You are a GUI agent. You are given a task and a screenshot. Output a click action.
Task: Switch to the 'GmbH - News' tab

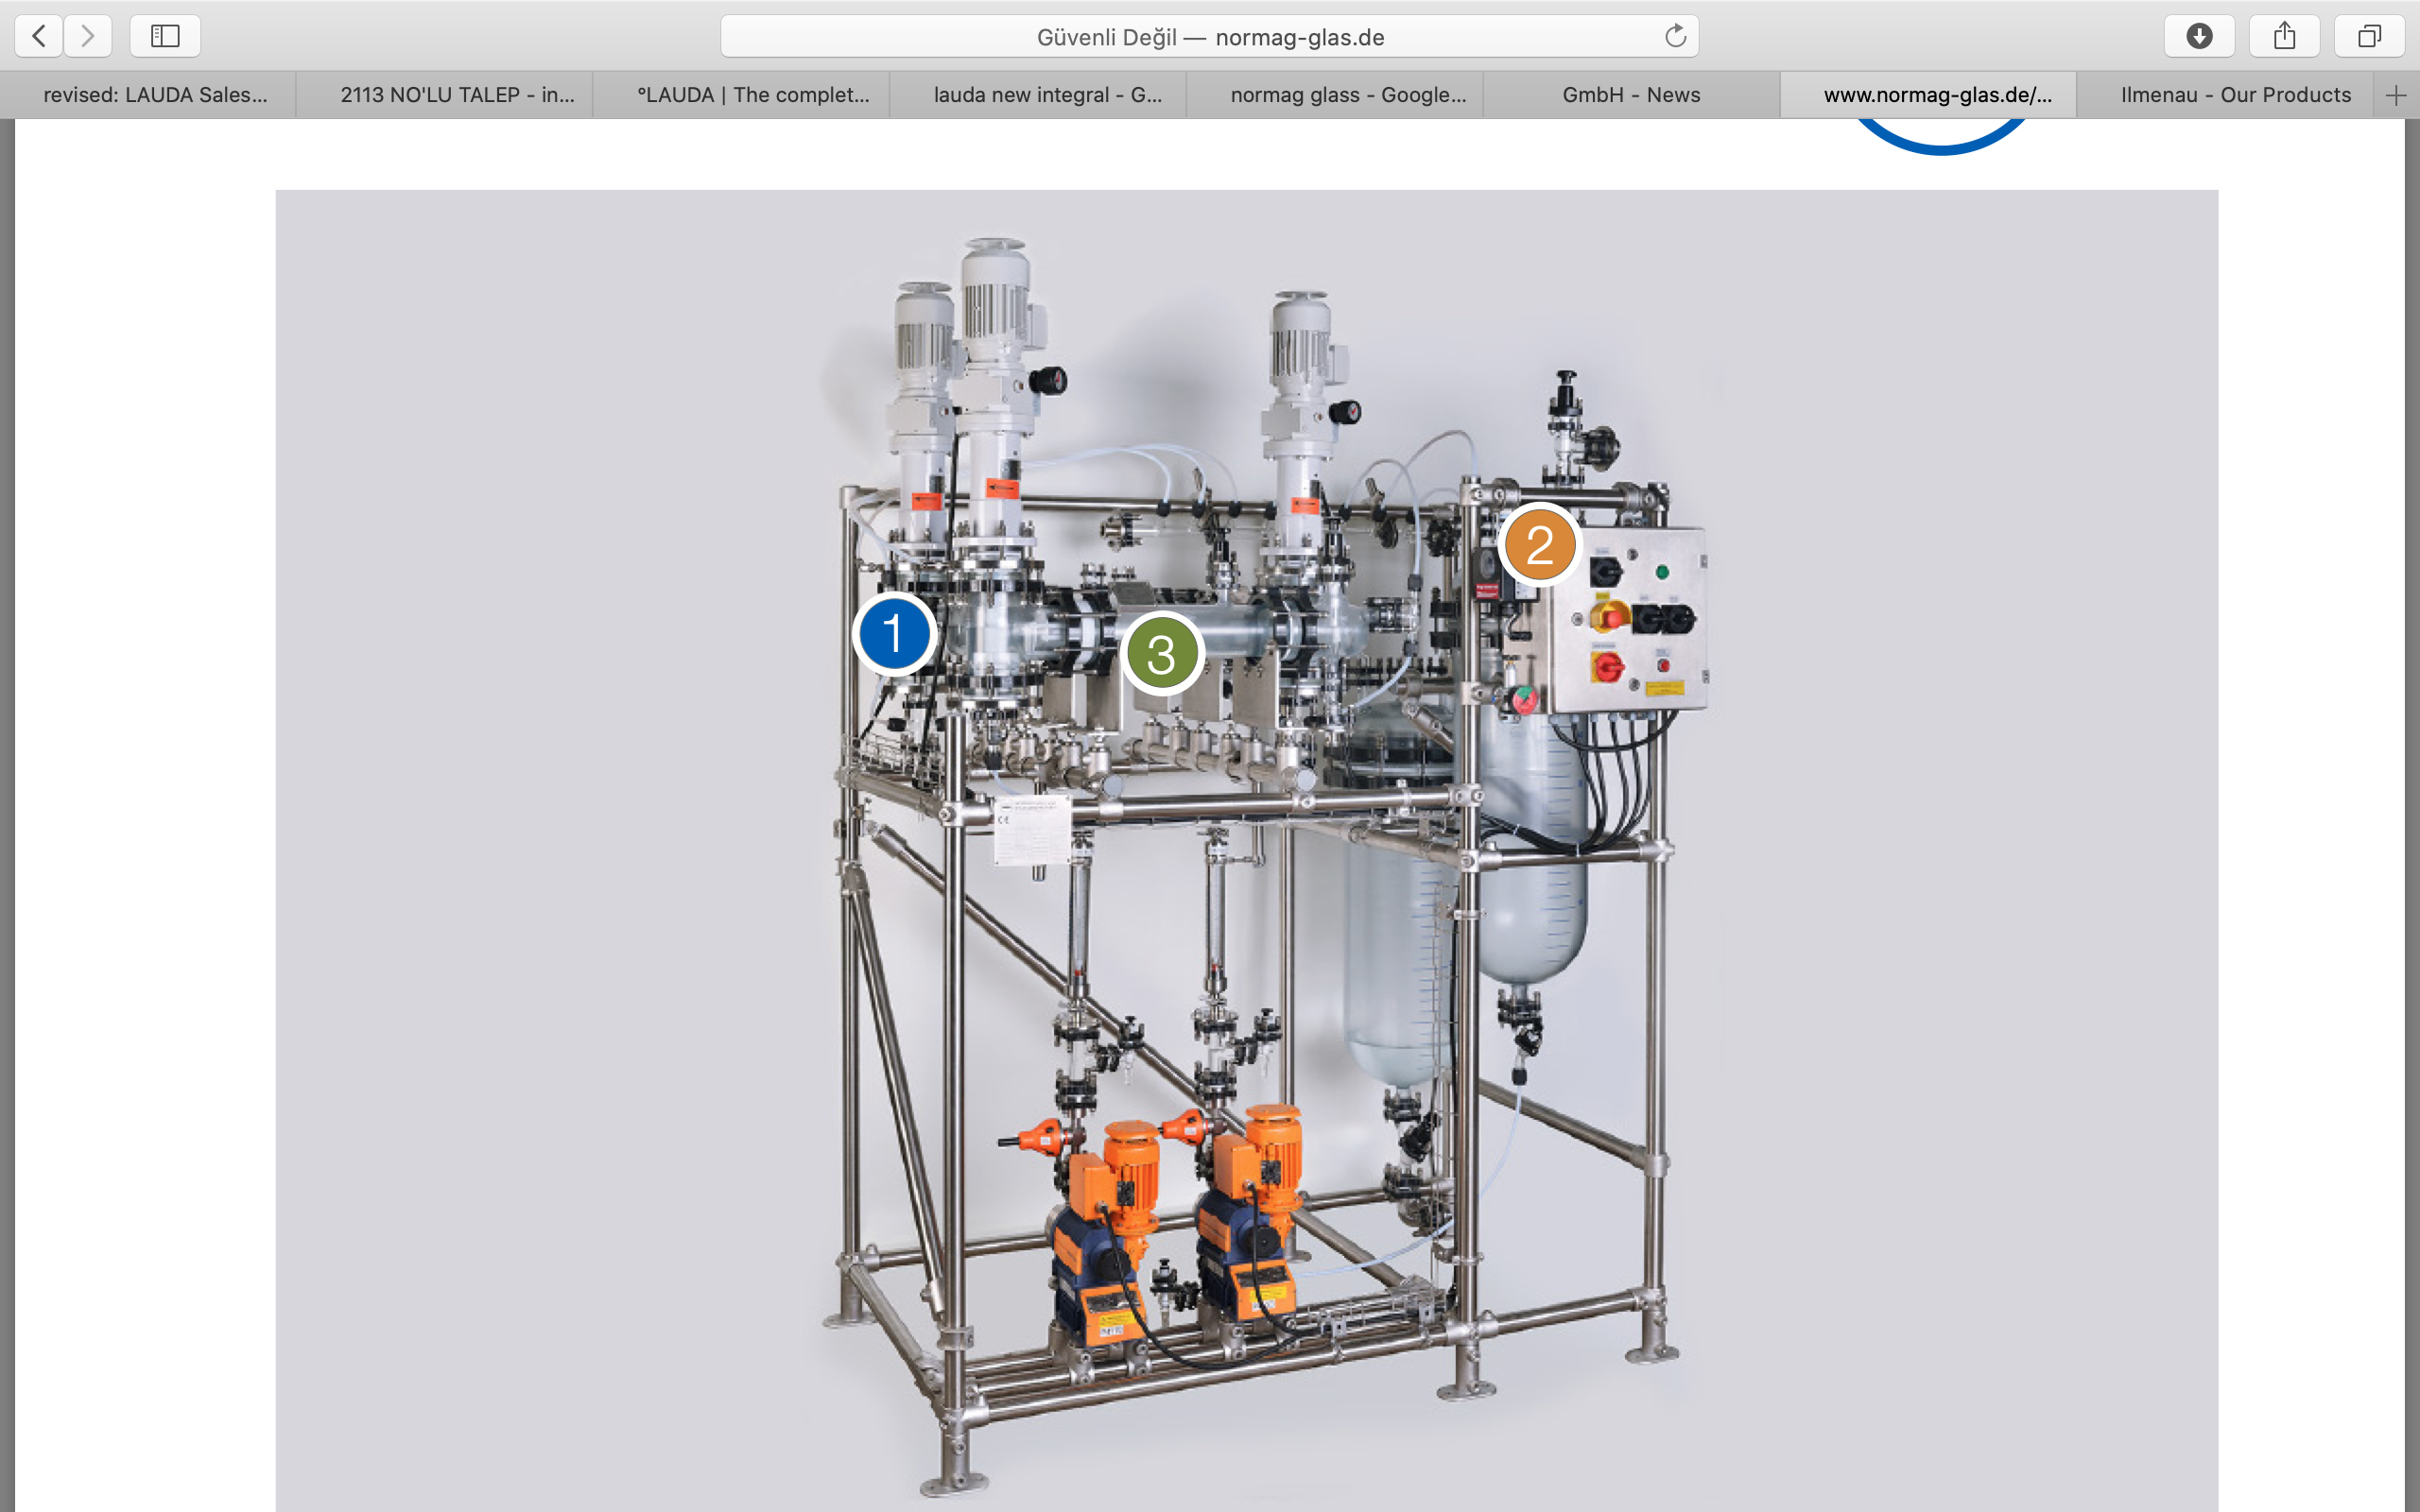point(1630,94)
